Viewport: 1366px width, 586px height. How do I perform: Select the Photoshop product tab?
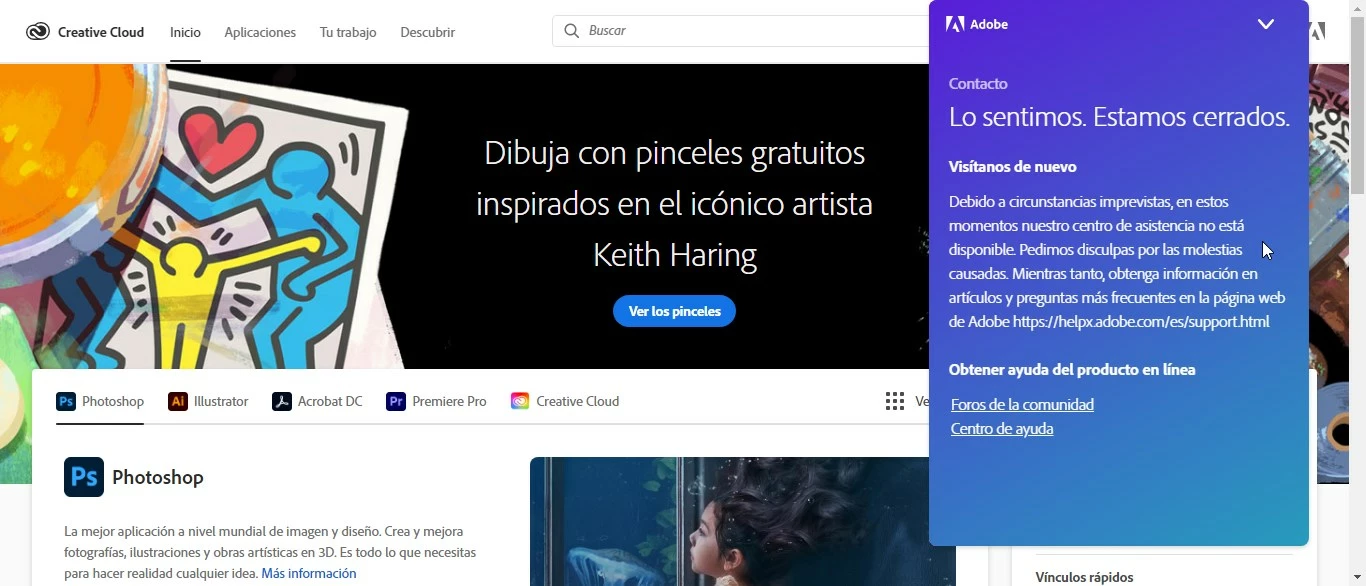tap(100, 401)
